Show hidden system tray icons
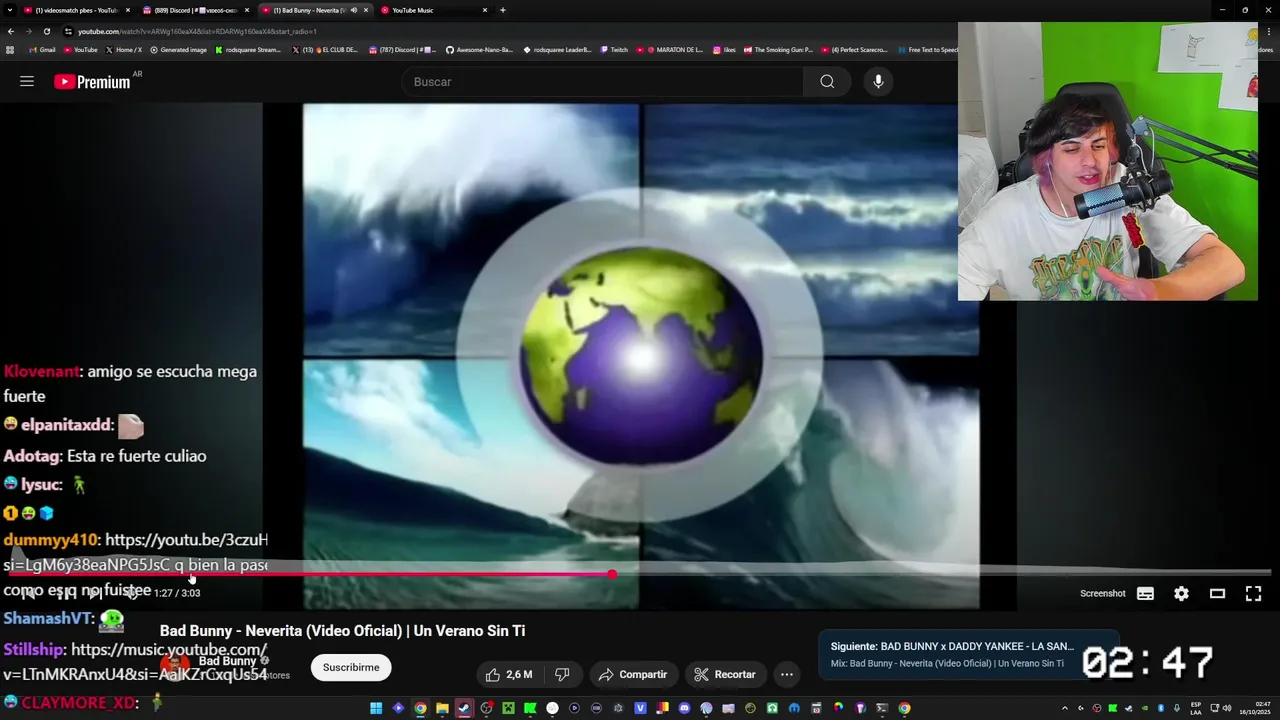 pos(1065,708)
